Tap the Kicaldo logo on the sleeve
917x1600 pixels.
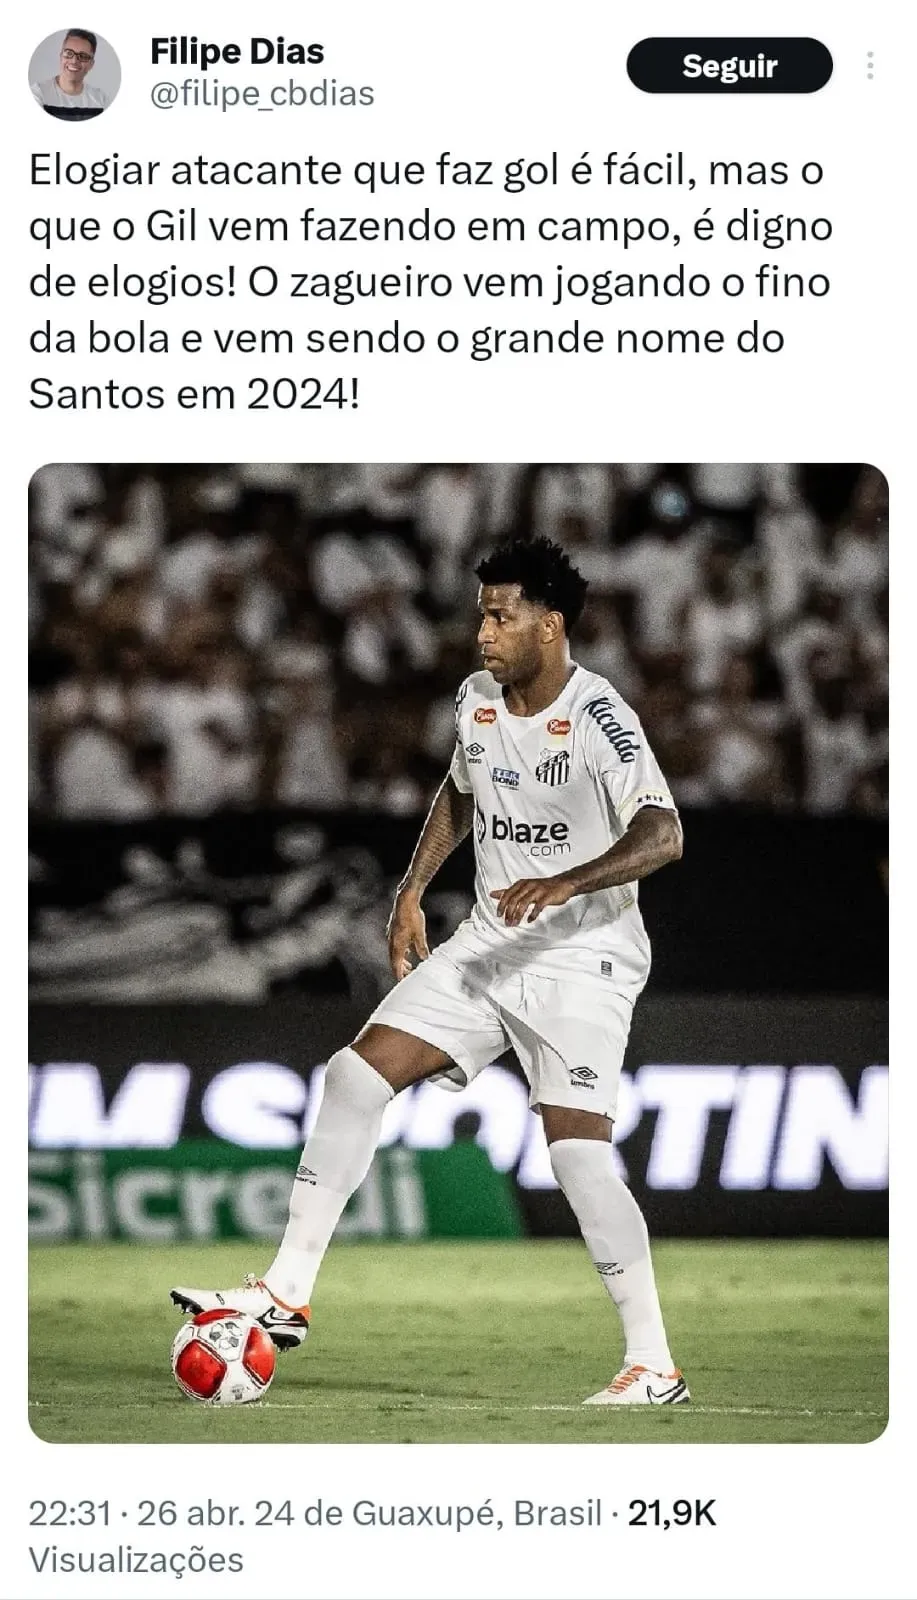(x=612, y=730)
